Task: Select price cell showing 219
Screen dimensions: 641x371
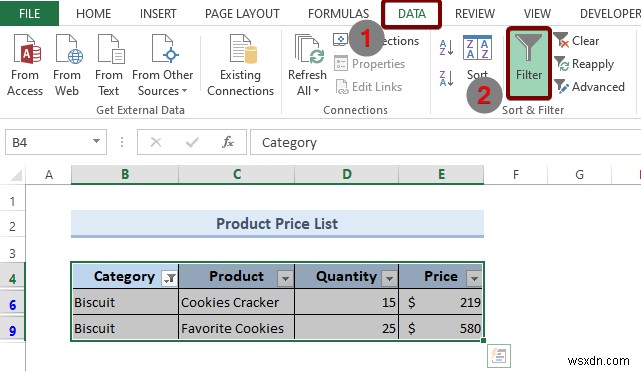Action: coord(441,302)
